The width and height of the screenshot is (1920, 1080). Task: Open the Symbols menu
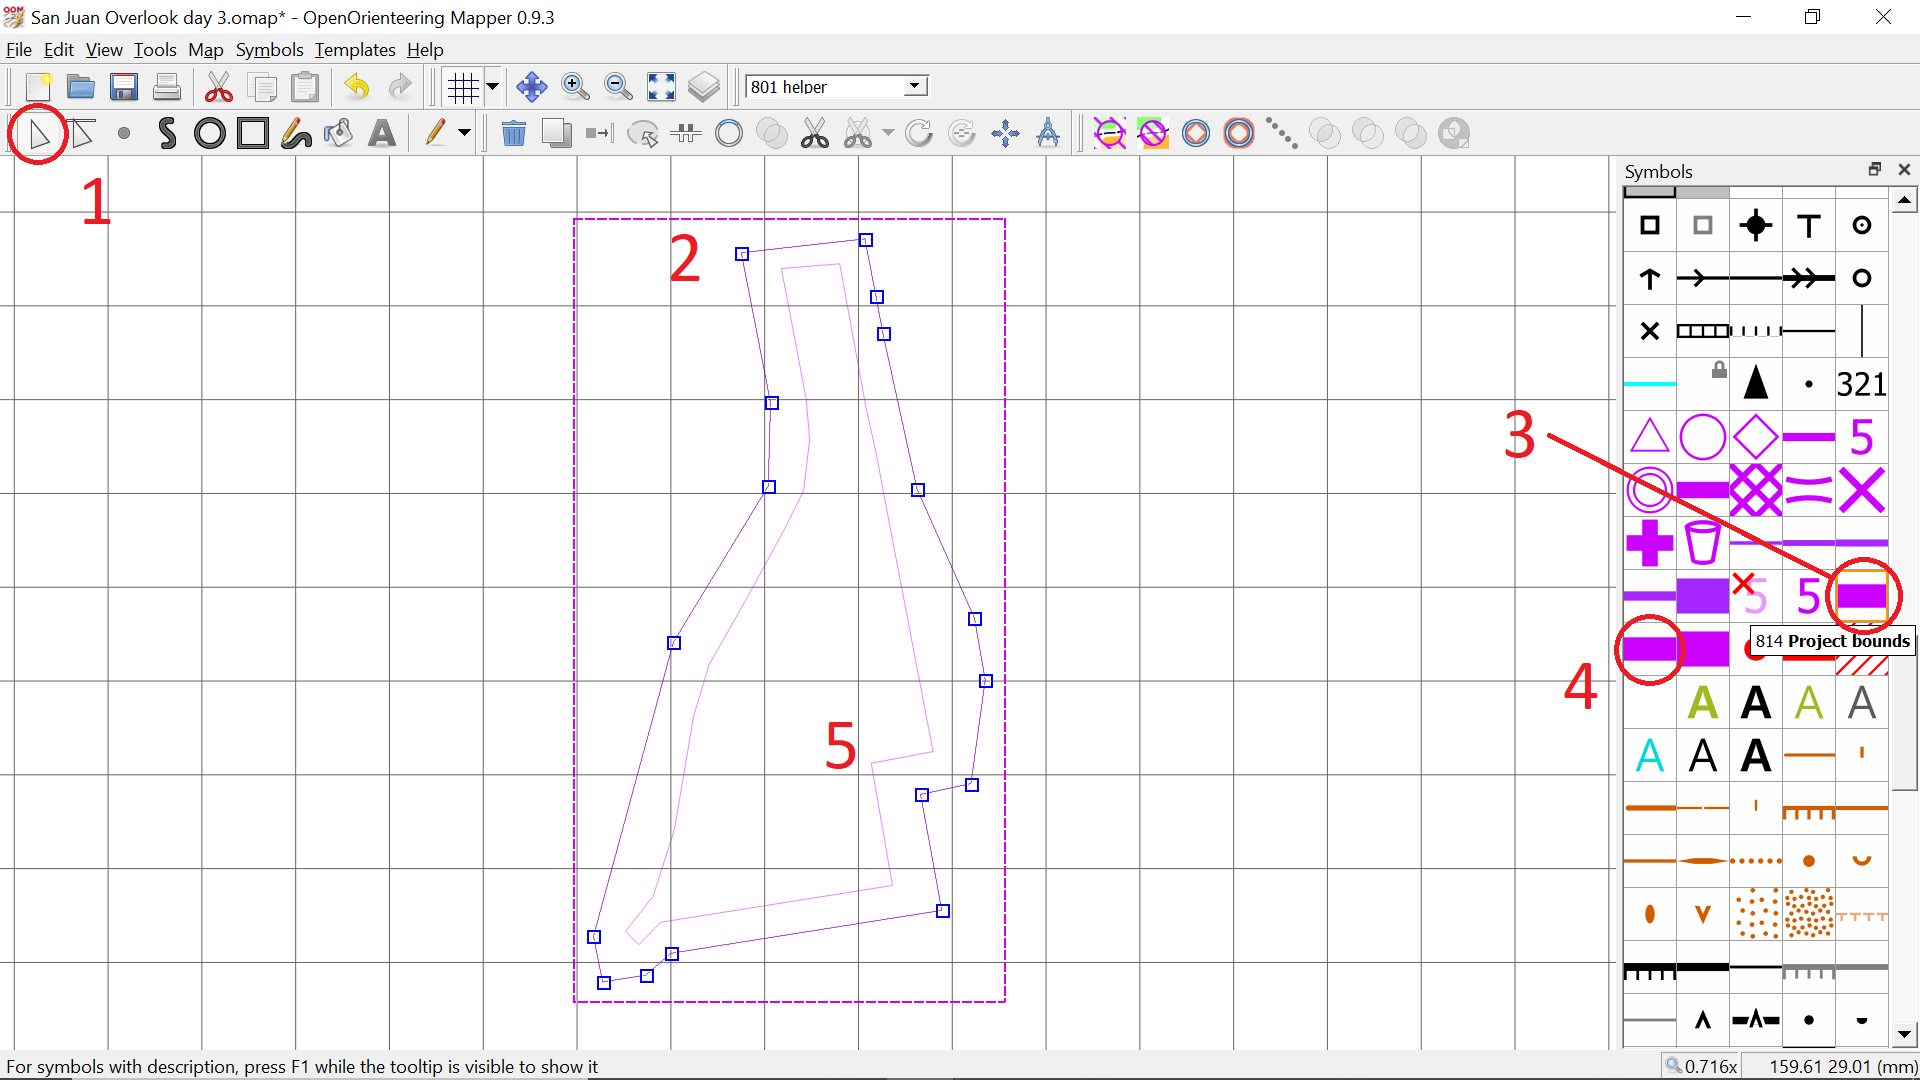269,50
